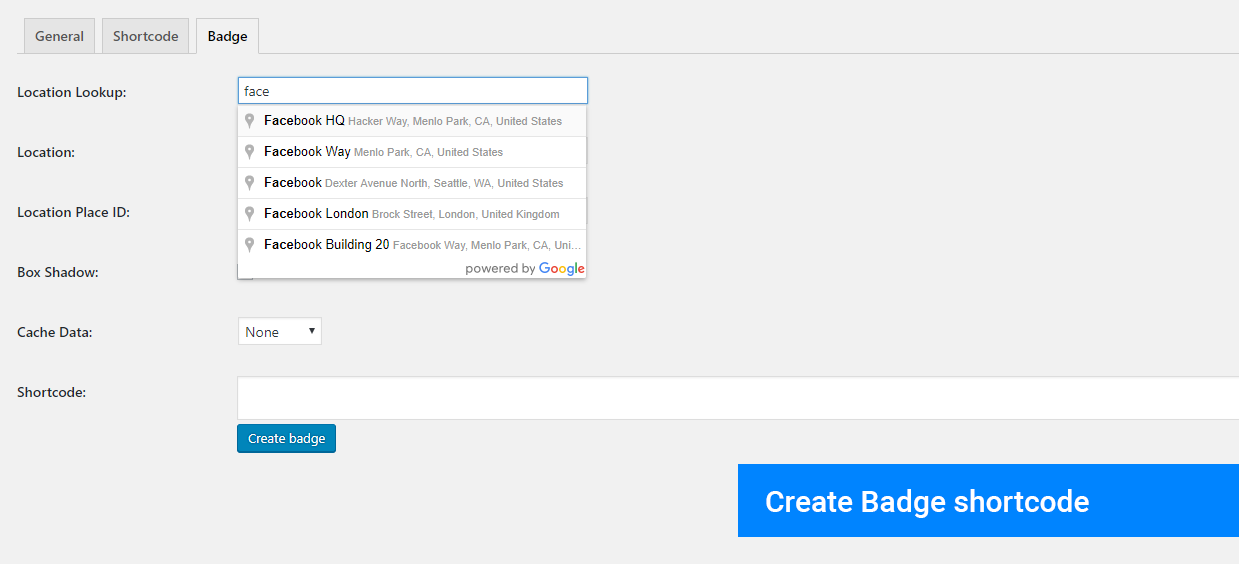This screenshot has height=564, width=1239.
Task: Click the map pin beside Facebook HQ
Action: coord(250,121)
